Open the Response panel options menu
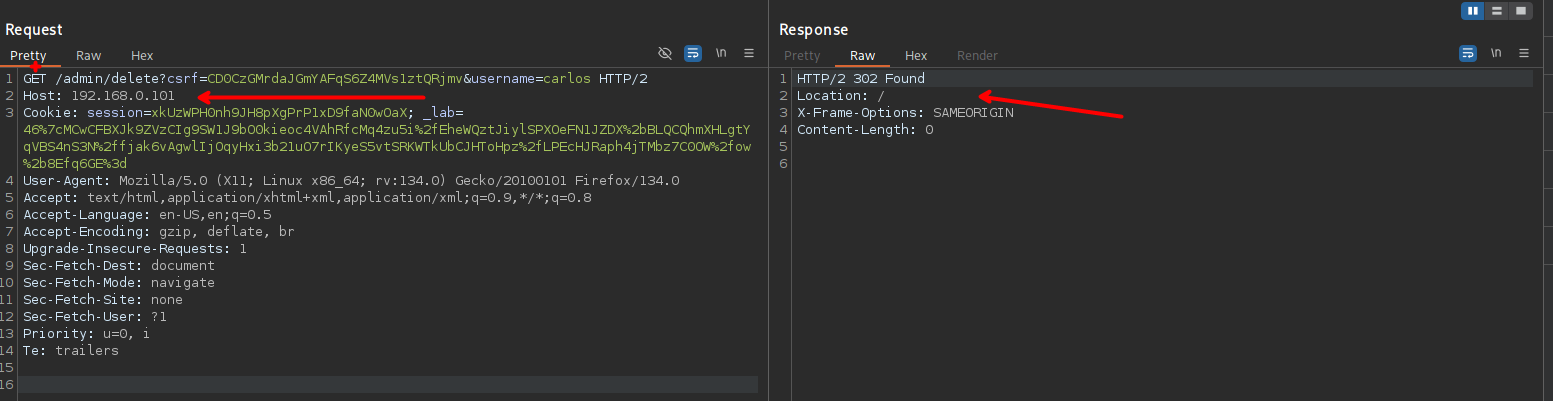Viewport: 1553px width, 401px height. pos(1524,53)
